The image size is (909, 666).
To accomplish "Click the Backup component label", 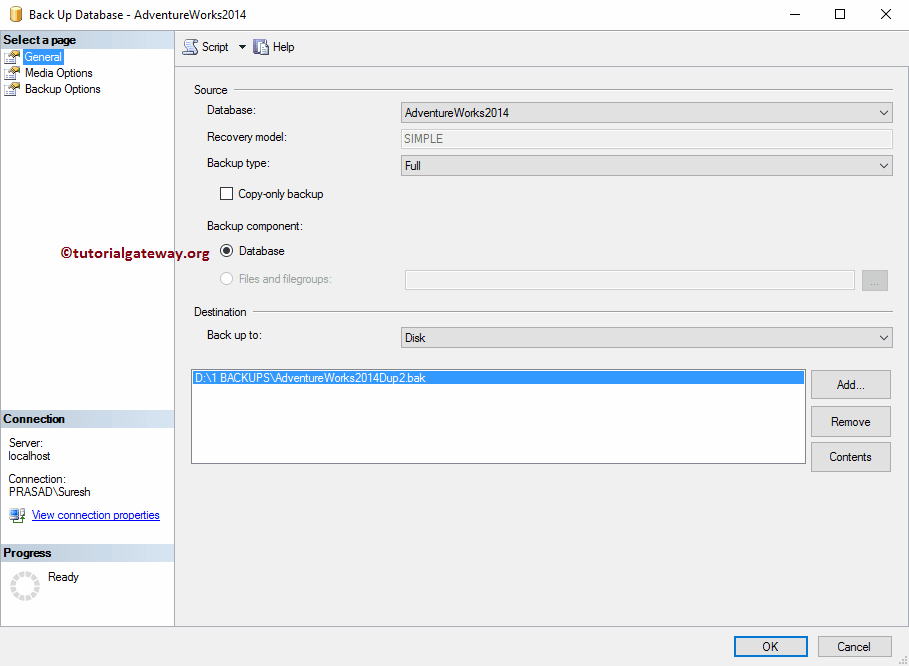I will tap(254, 226).
